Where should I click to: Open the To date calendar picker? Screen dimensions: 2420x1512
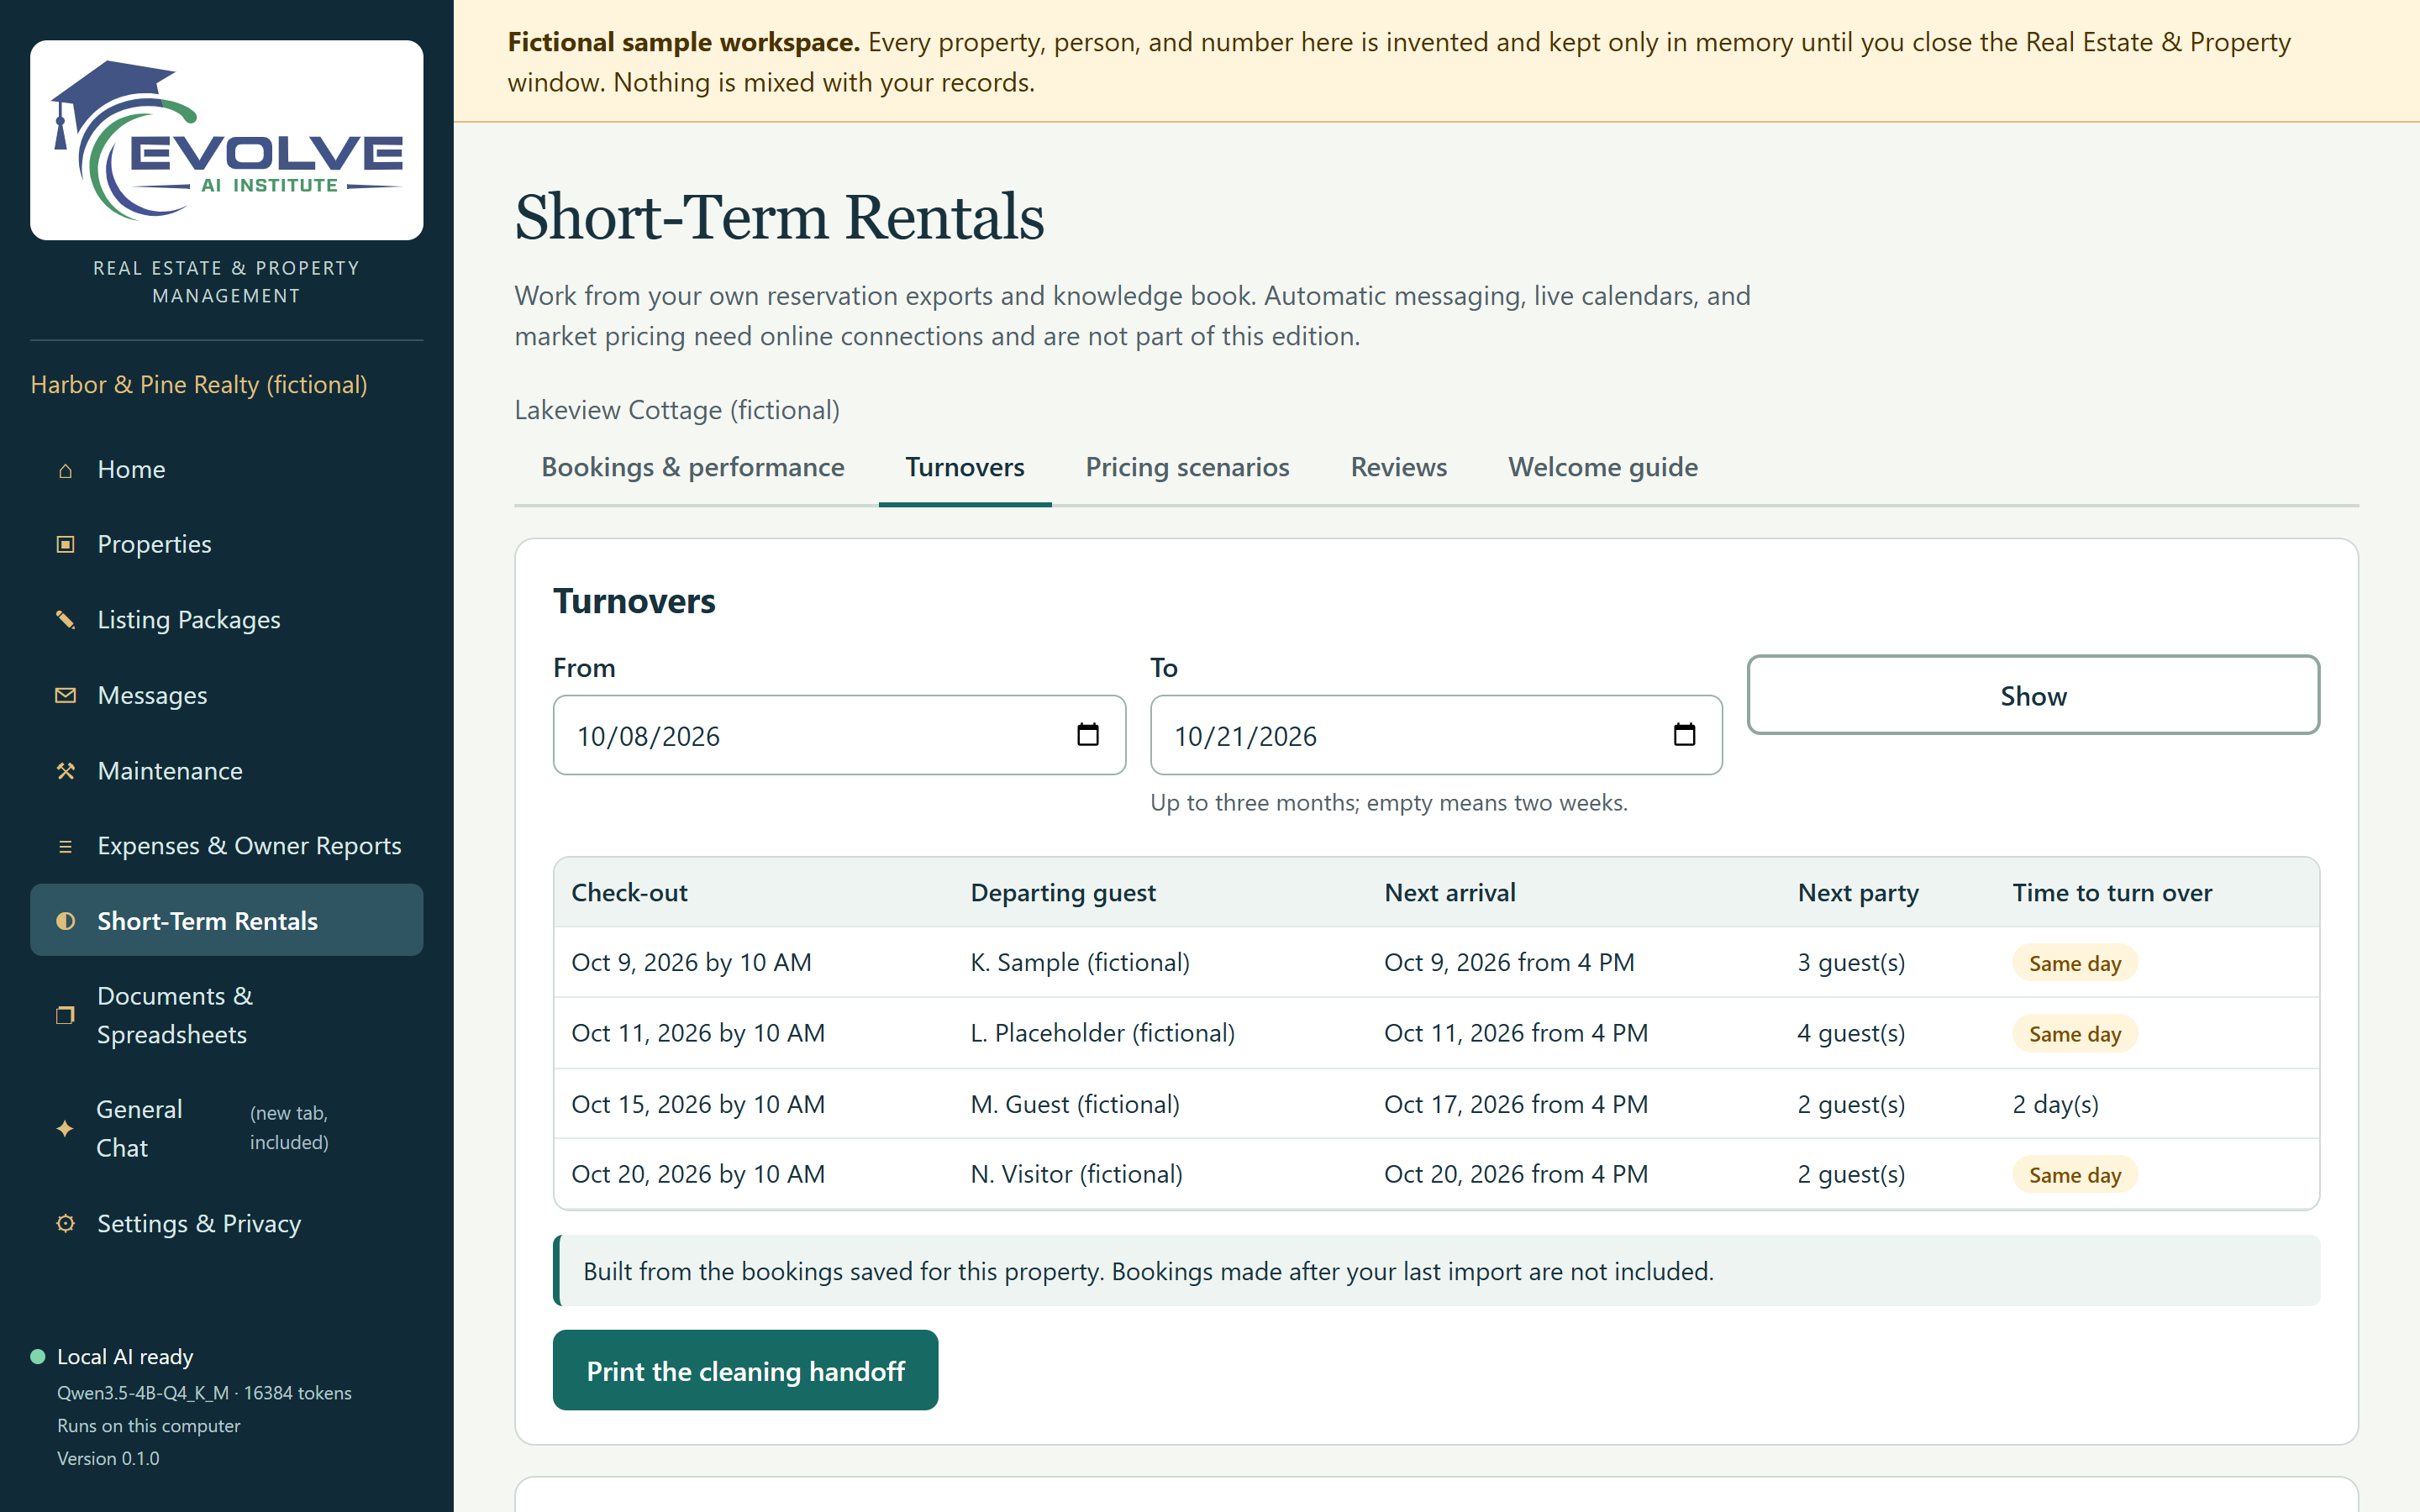pyautogui.click(x=1684, y=735)
